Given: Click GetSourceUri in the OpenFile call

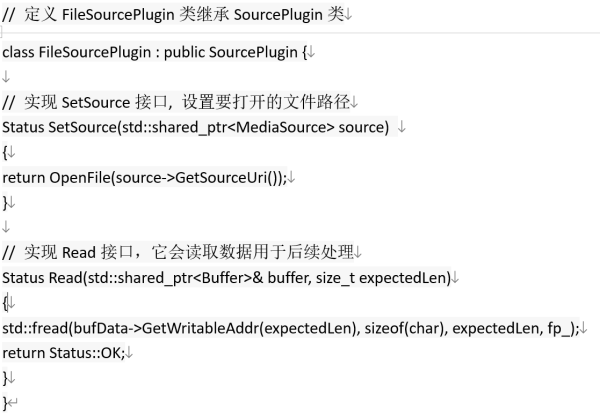Looking at the screenshot, I should 221,178.
